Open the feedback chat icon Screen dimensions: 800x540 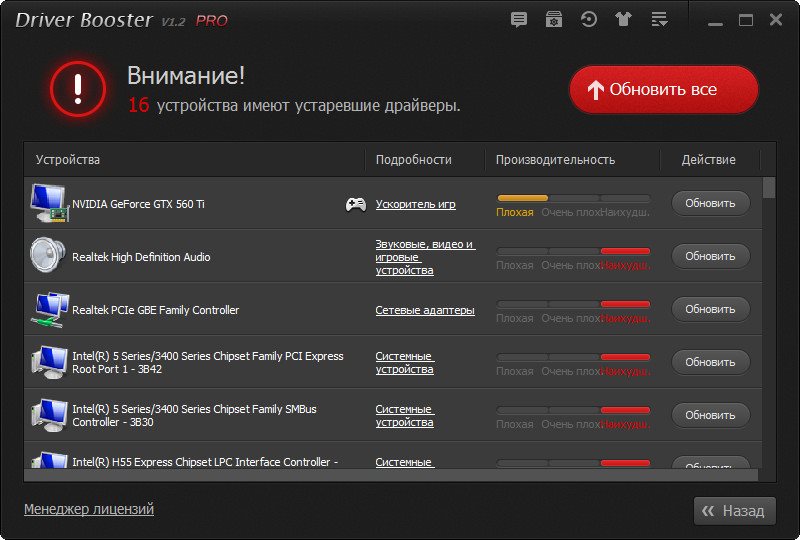pyautogui.click(x=519, y=20)
